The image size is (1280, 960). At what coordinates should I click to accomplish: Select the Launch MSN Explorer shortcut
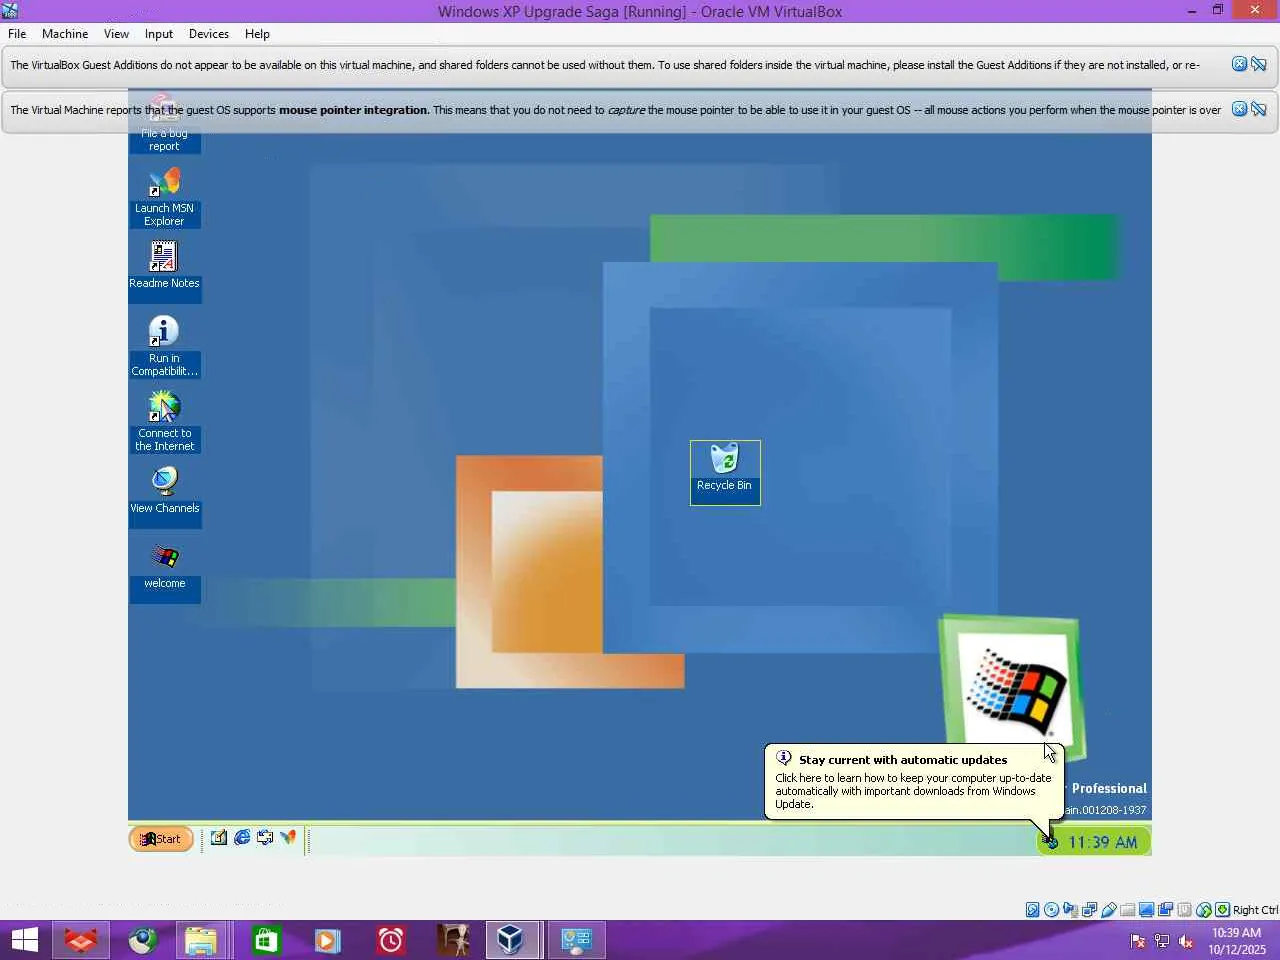[164, 197]
